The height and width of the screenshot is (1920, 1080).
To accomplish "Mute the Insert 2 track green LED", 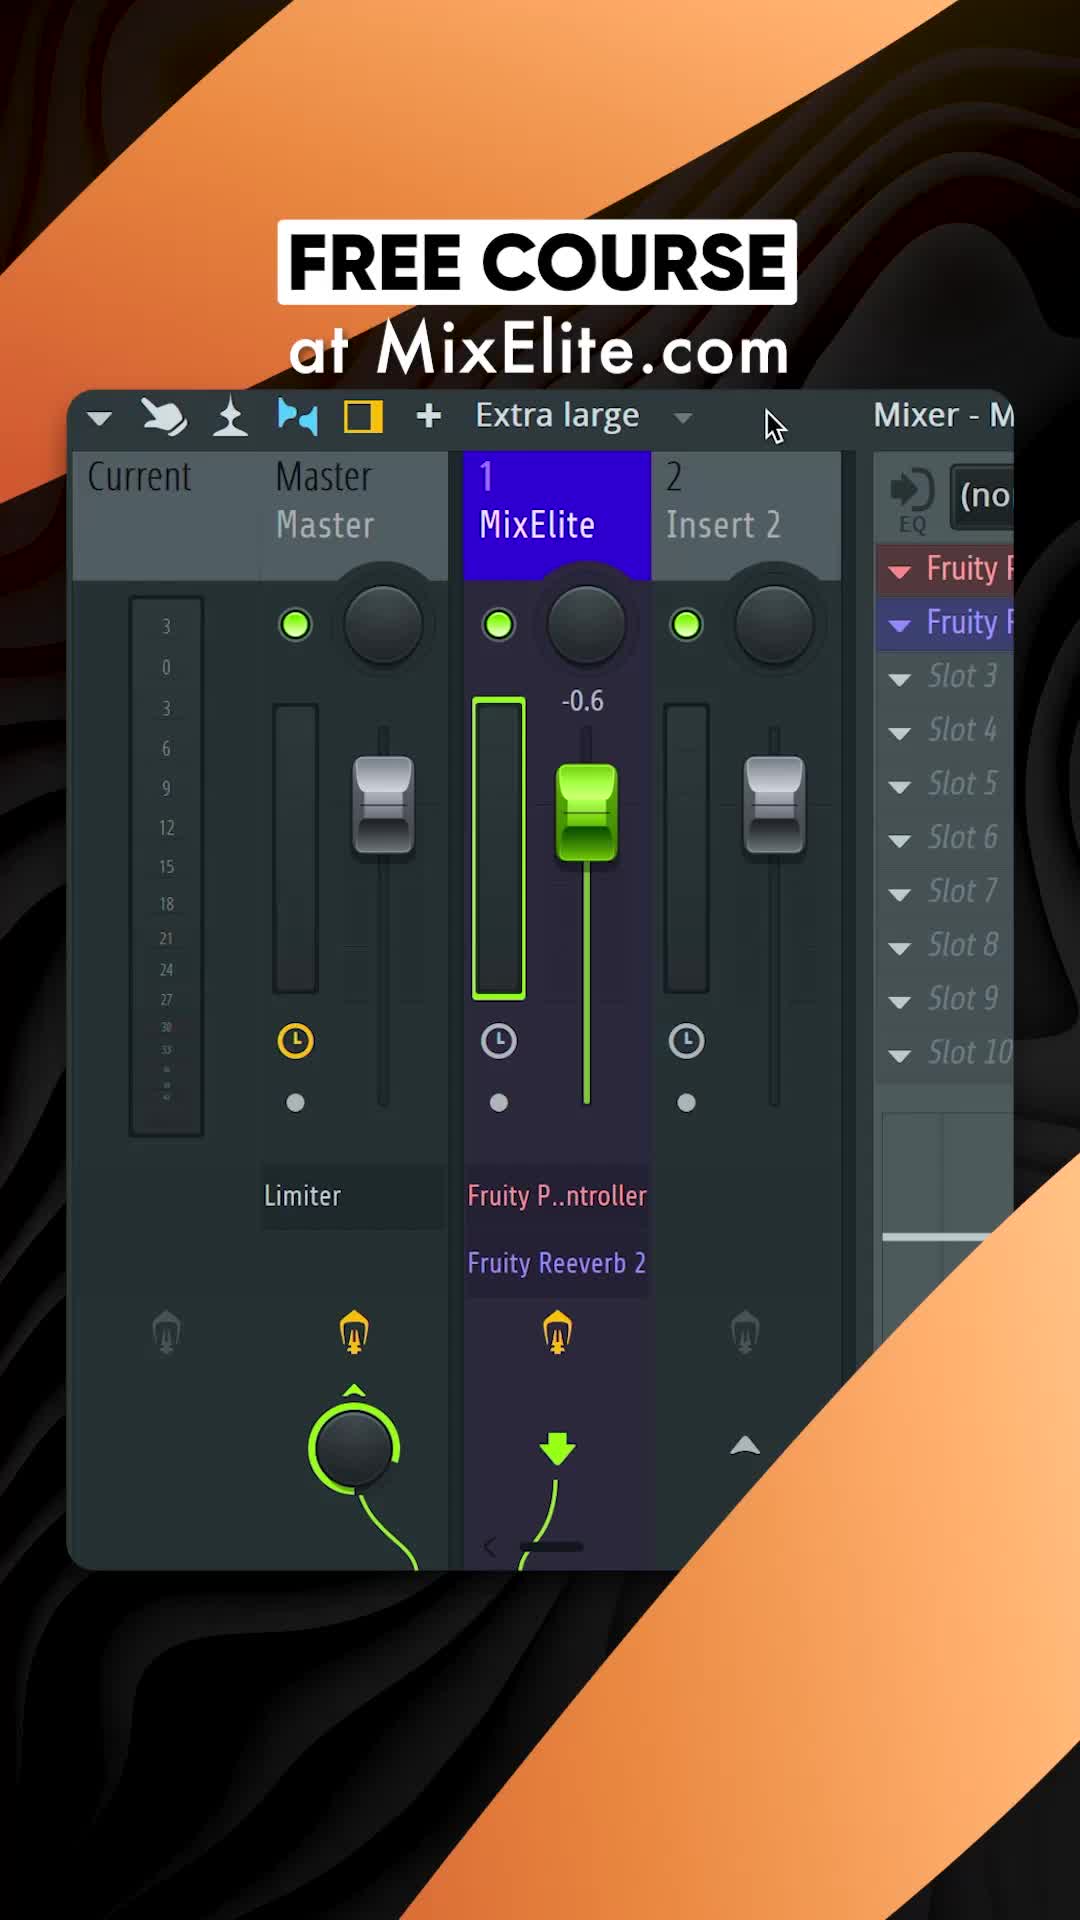I will coord(686,625).
